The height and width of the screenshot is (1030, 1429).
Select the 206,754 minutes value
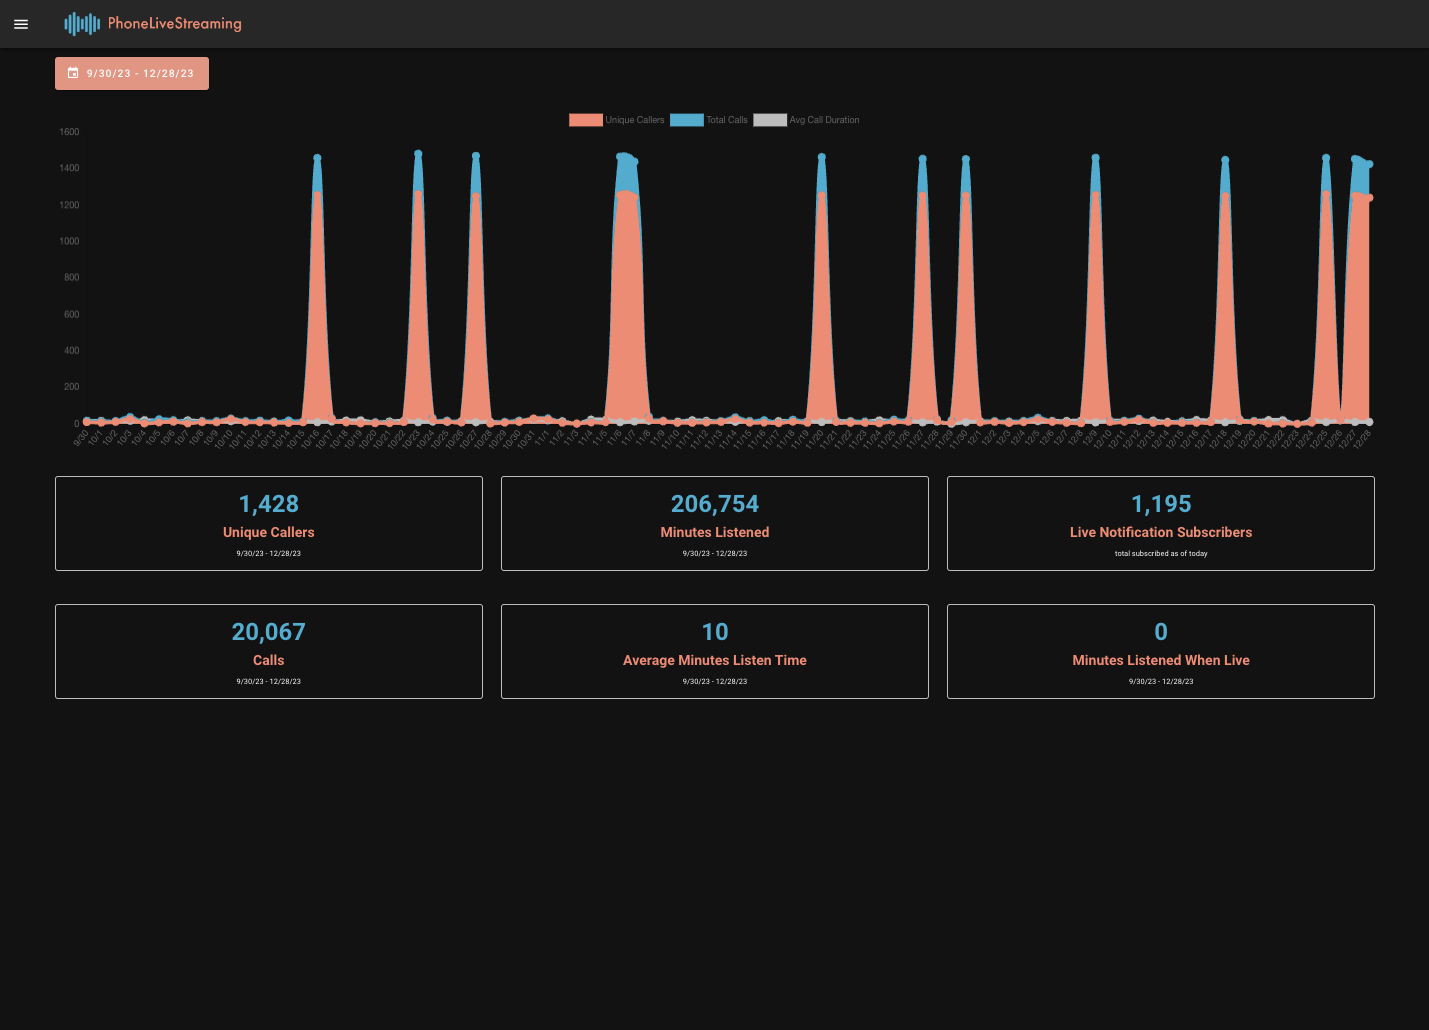coord(715,504)
